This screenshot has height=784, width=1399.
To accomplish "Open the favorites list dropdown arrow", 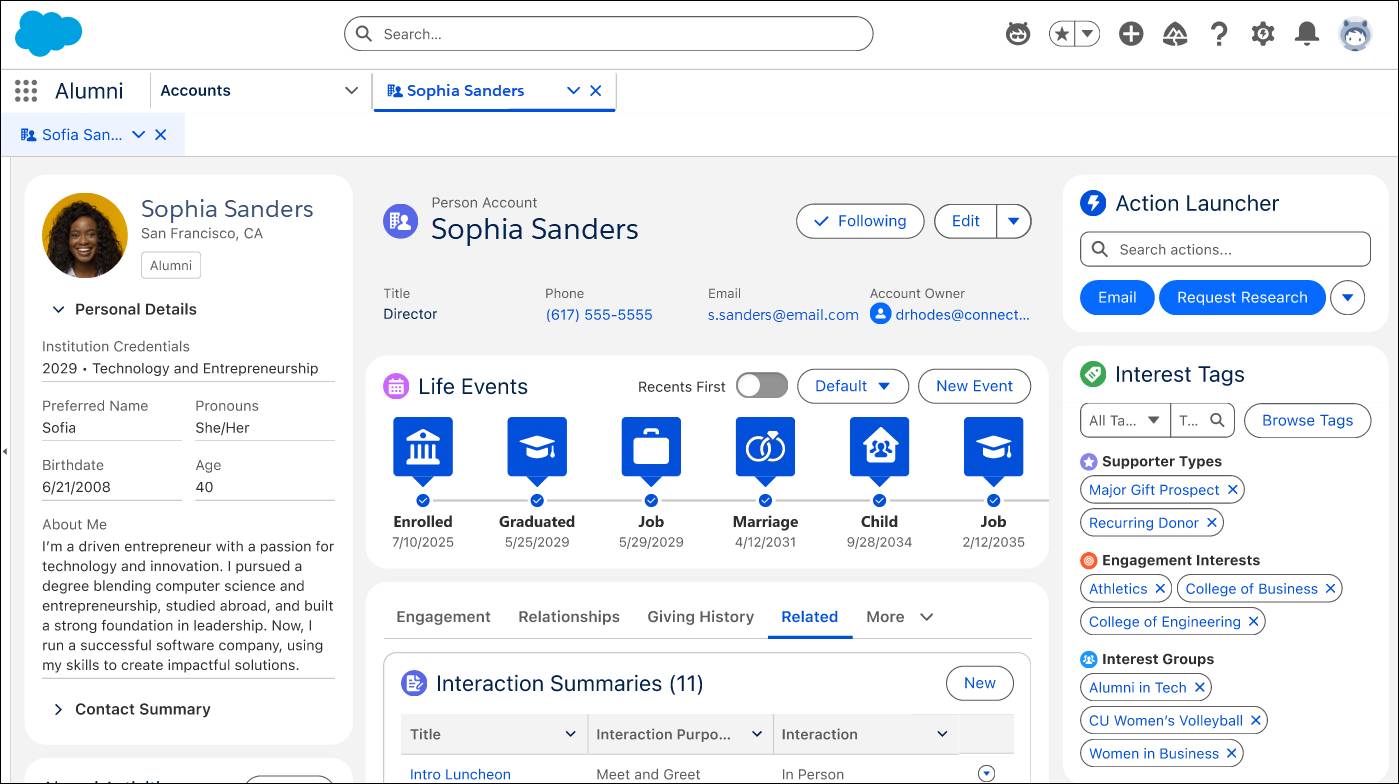I will (1088, 34).
